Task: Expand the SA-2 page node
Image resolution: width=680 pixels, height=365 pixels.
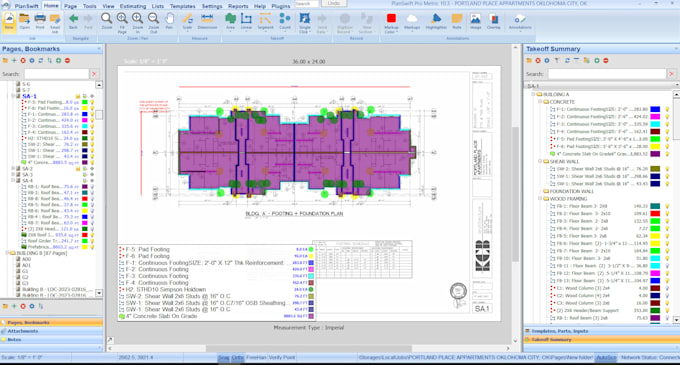Action: click(13, 169)
